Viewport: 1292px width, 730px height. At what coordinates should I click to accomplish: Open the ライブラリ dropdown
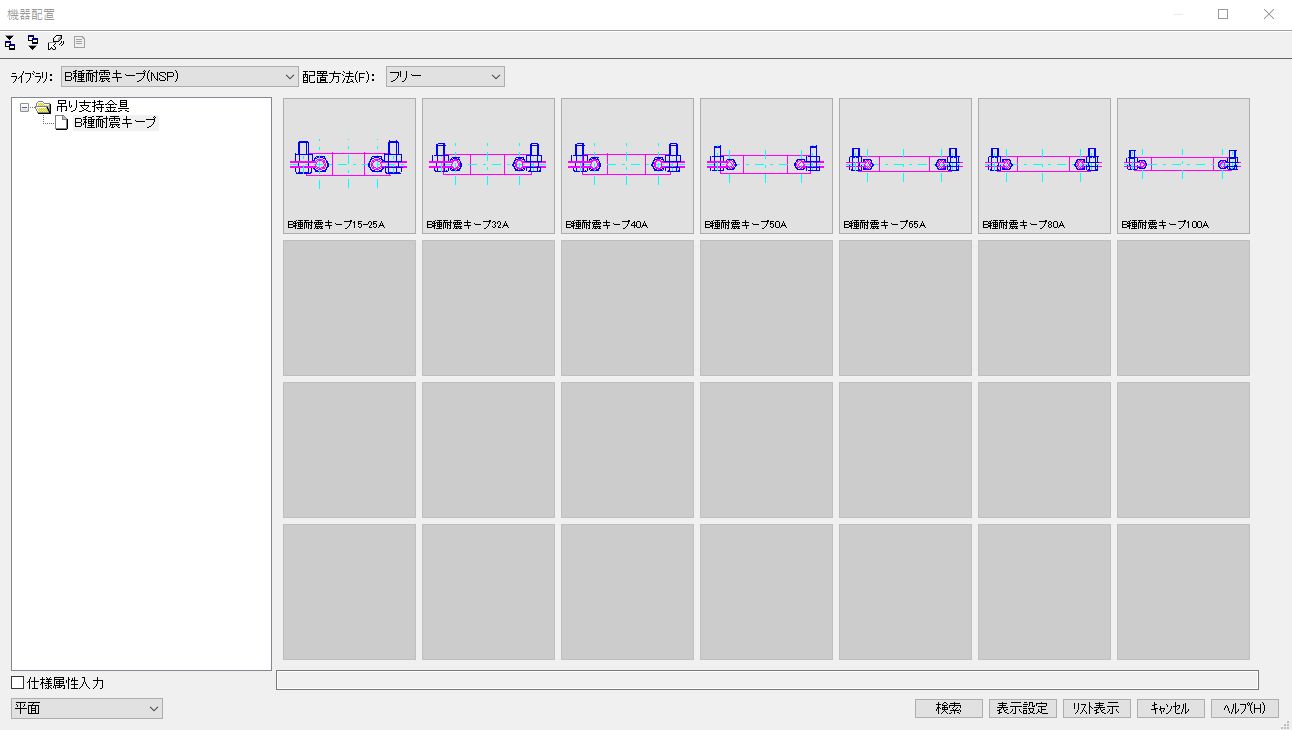179,77
